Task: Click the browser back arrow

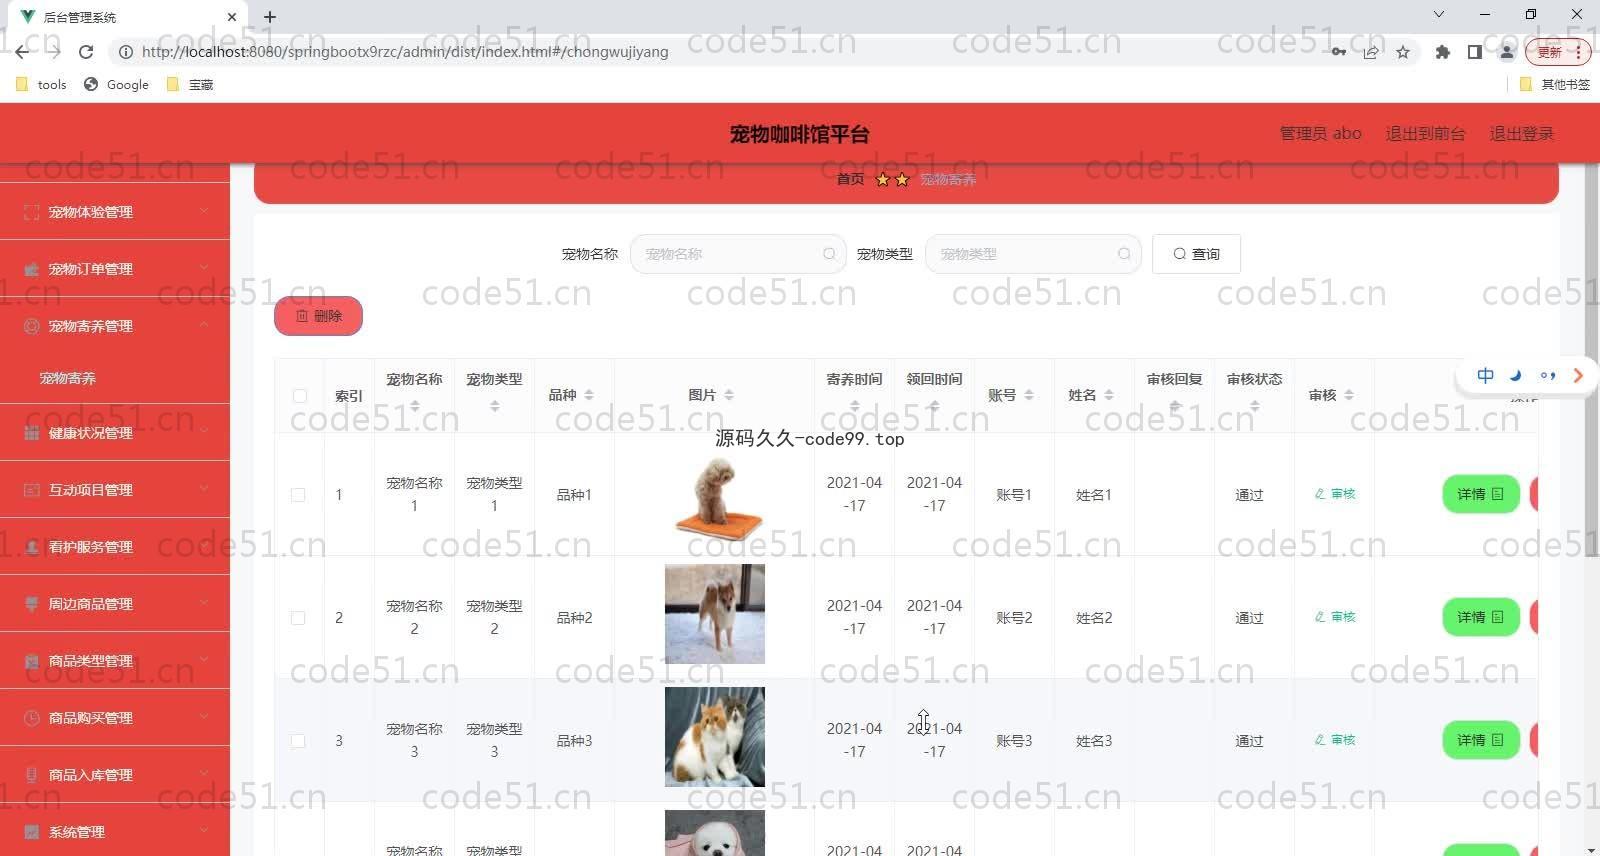Action: point(22,52)
